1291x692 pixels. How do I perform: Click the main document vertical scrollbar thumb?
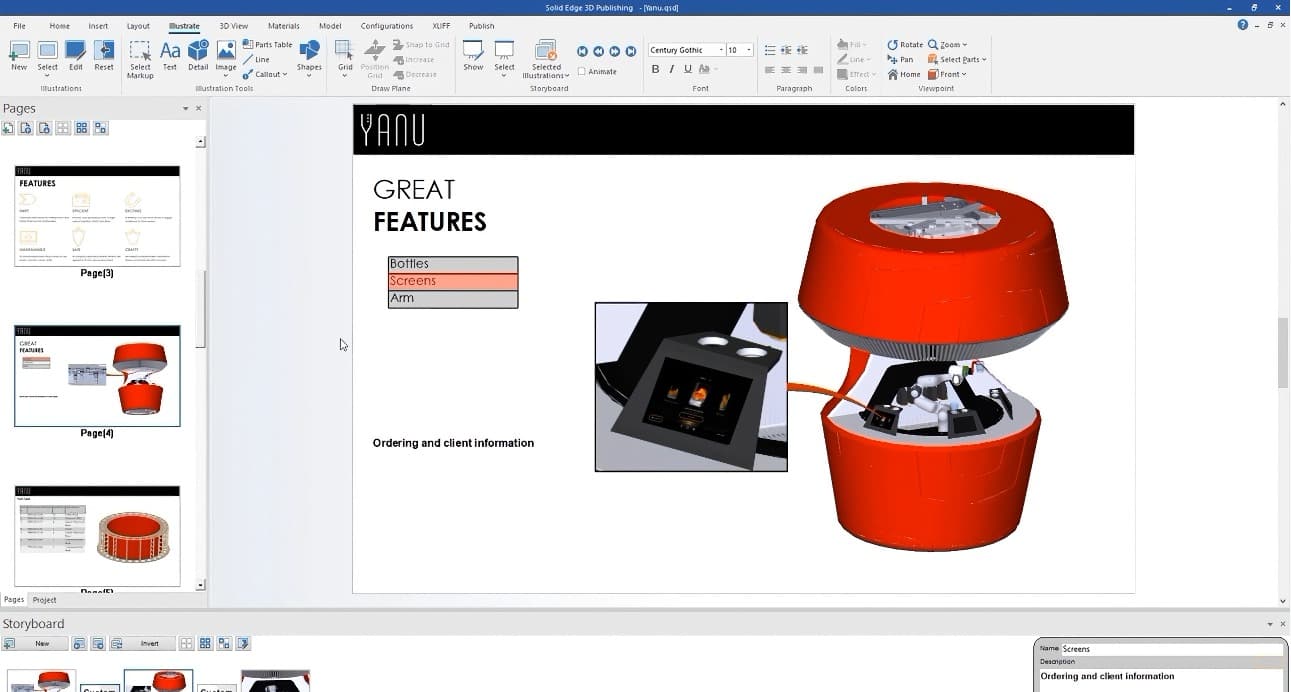[1284, 353]
